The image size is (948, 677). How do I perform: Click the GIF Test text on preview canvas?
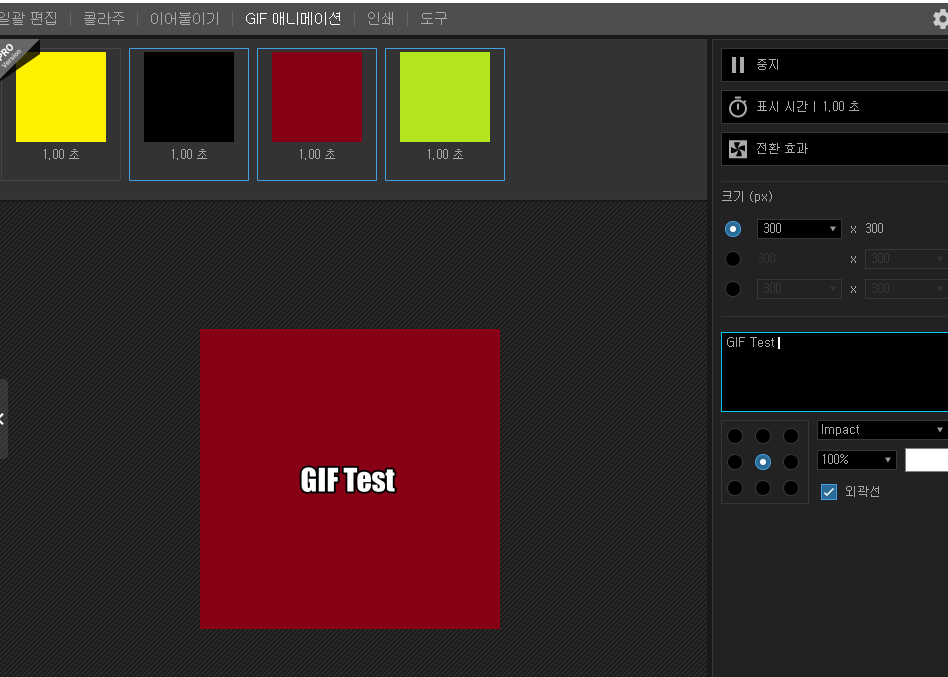pyautogui.click(x=348, y=480)
